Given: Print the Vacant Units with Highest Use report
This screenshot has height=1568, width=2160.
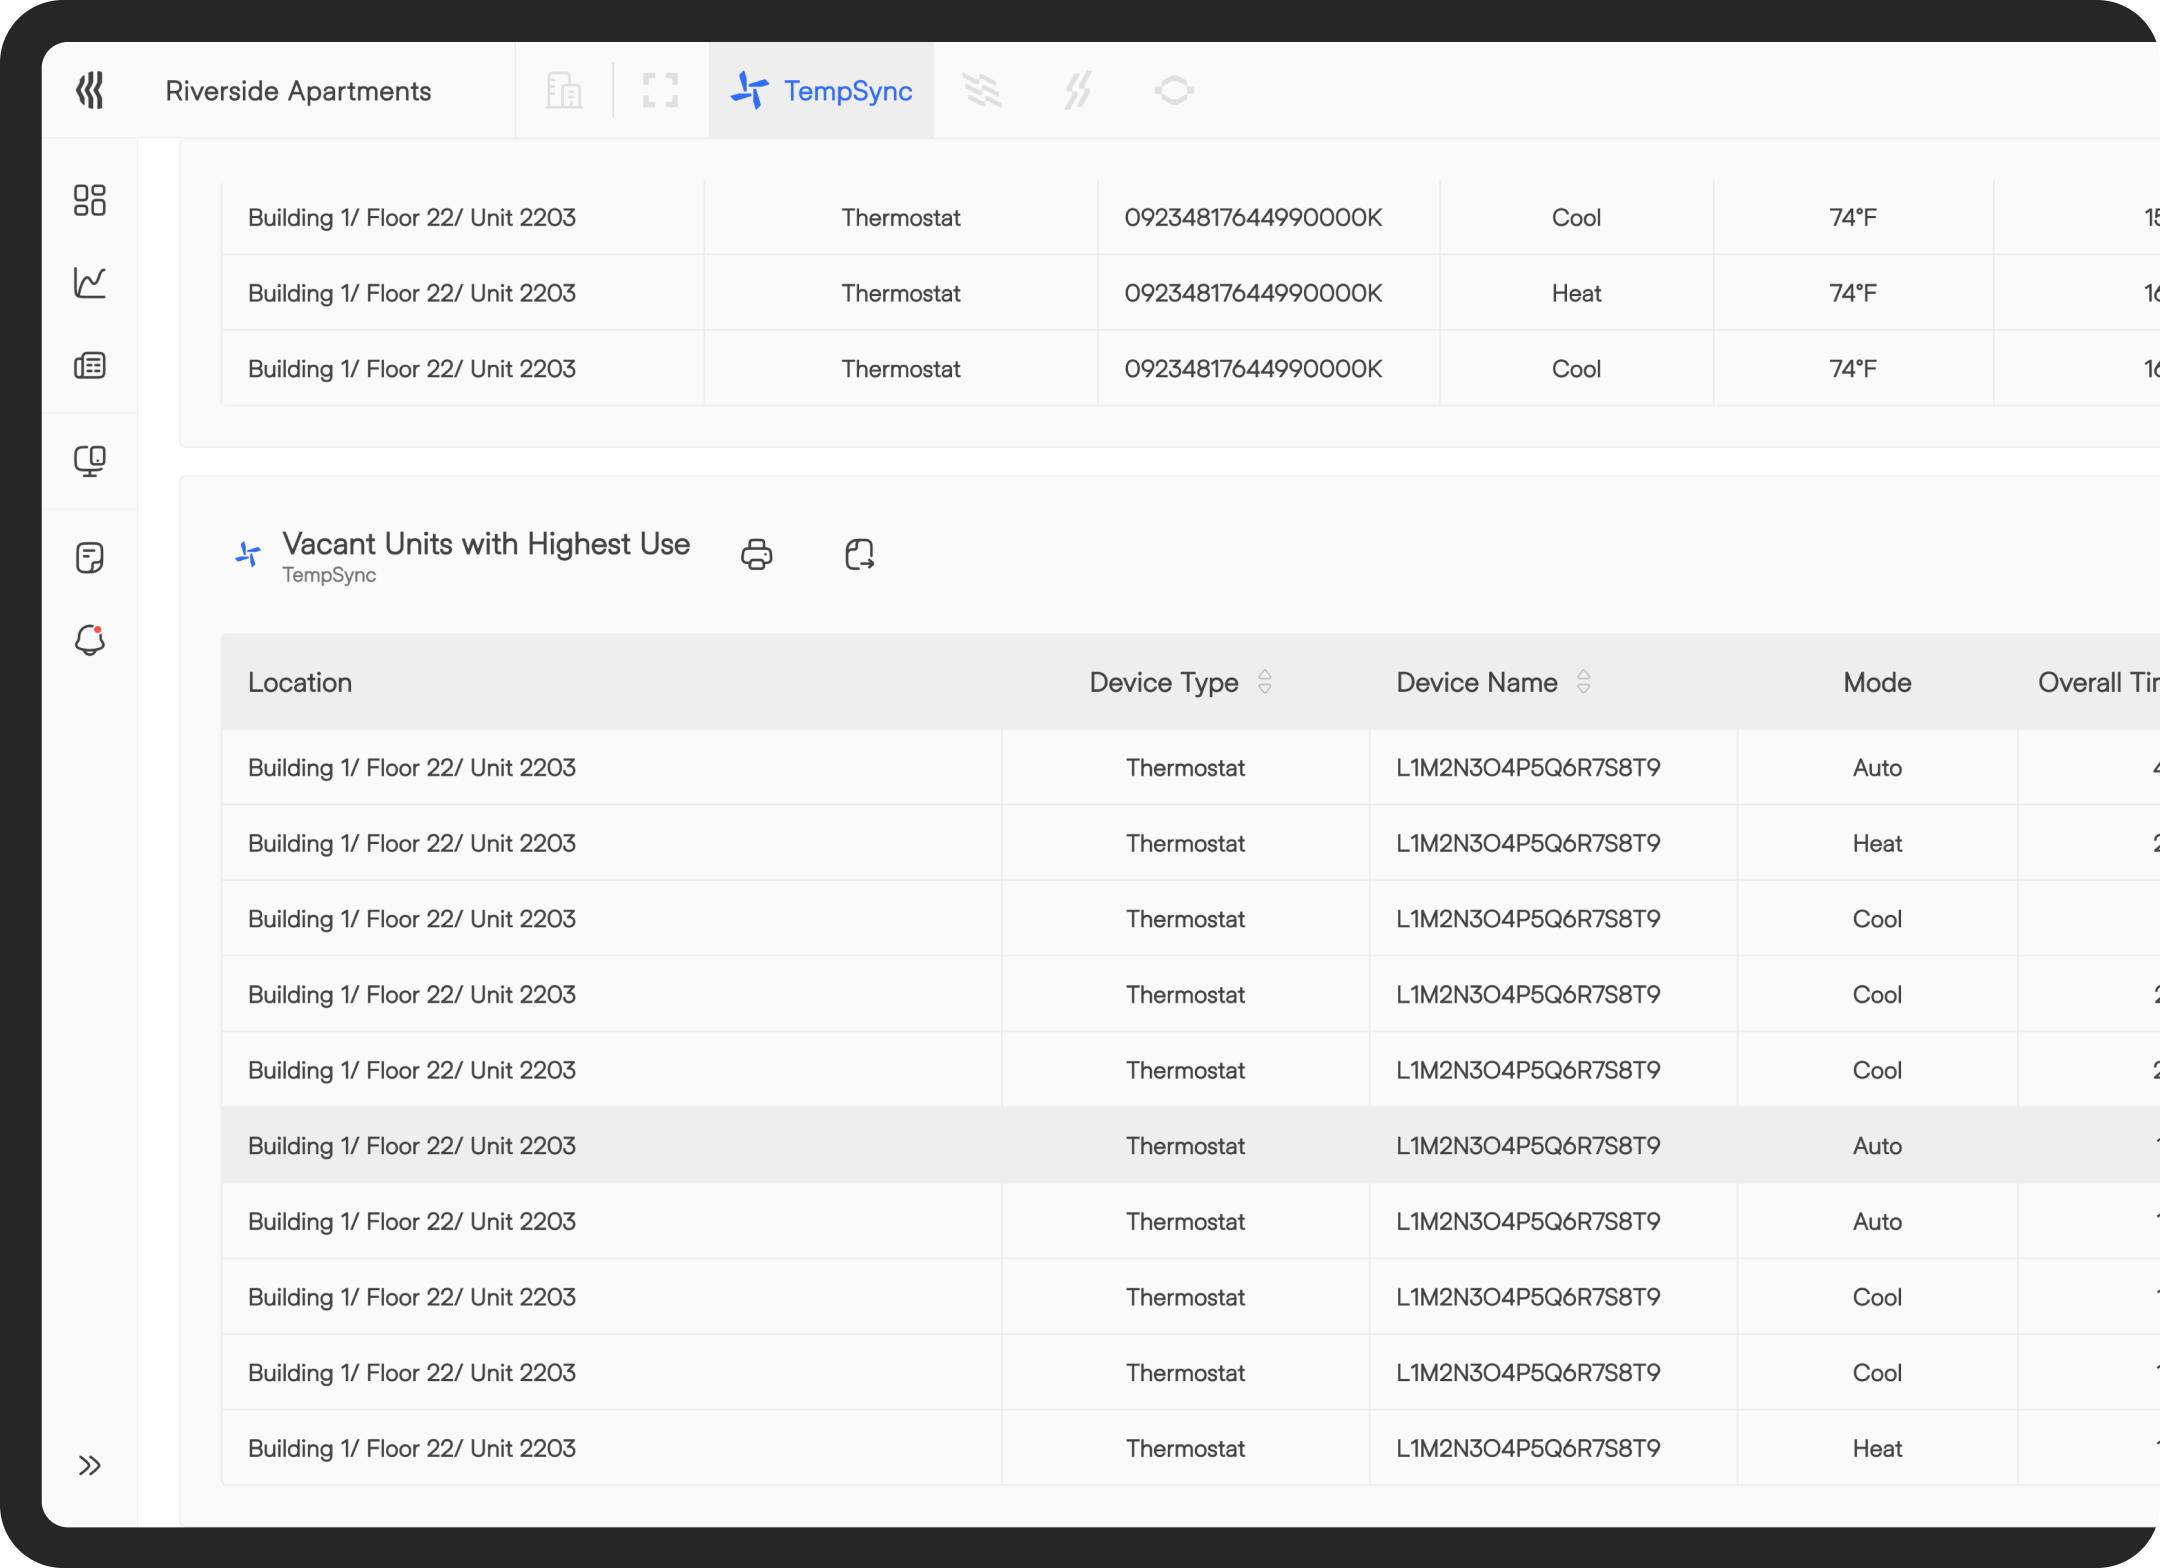Looking at the screenshot, I should [757, 554].
